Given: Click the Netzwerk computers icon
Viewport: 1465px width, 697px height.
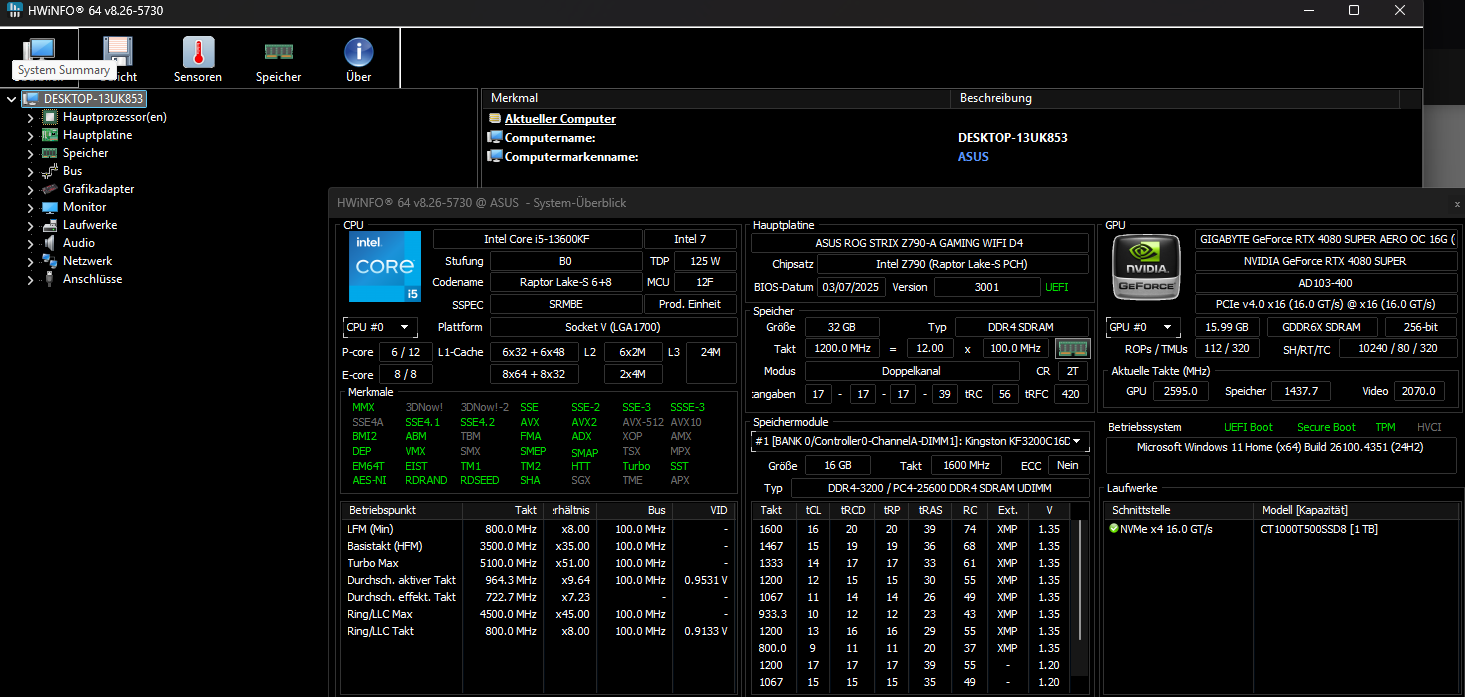Looking at the screenshot, I should [x=50, y=261].
